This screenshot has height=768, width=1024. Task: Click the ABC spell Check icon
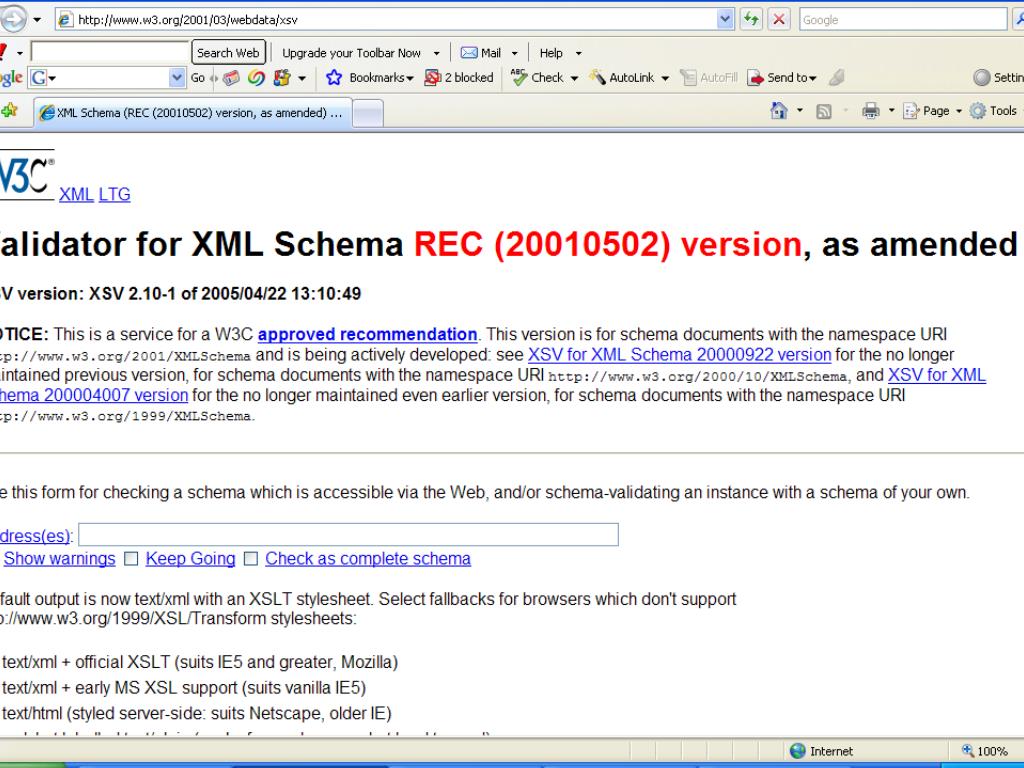click(x=519, y=78)
